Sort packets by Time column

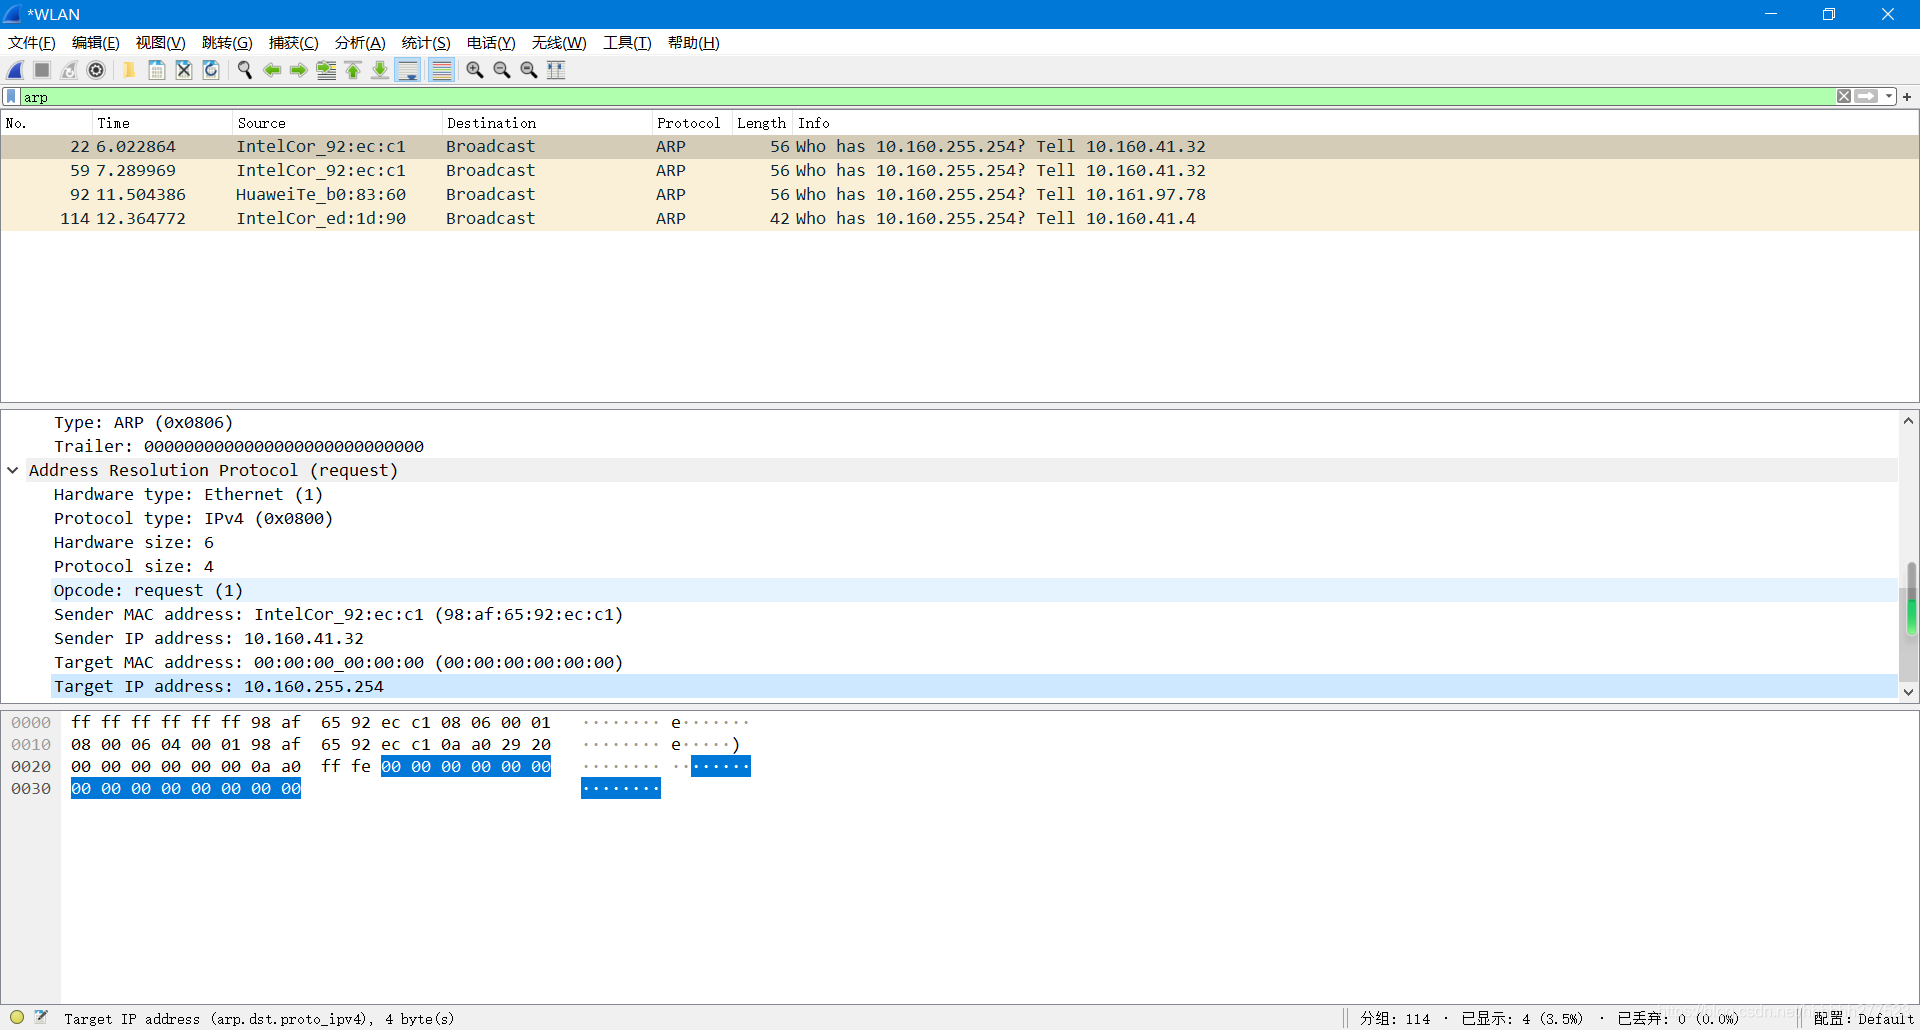click(x=161, y=123)
